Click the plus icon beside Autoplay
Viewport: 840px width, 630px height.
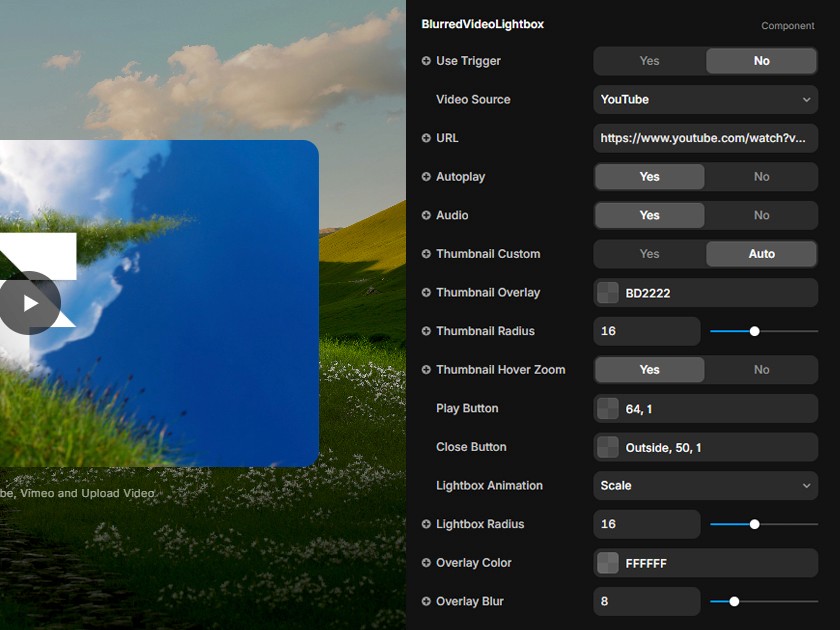click(426, 176)
